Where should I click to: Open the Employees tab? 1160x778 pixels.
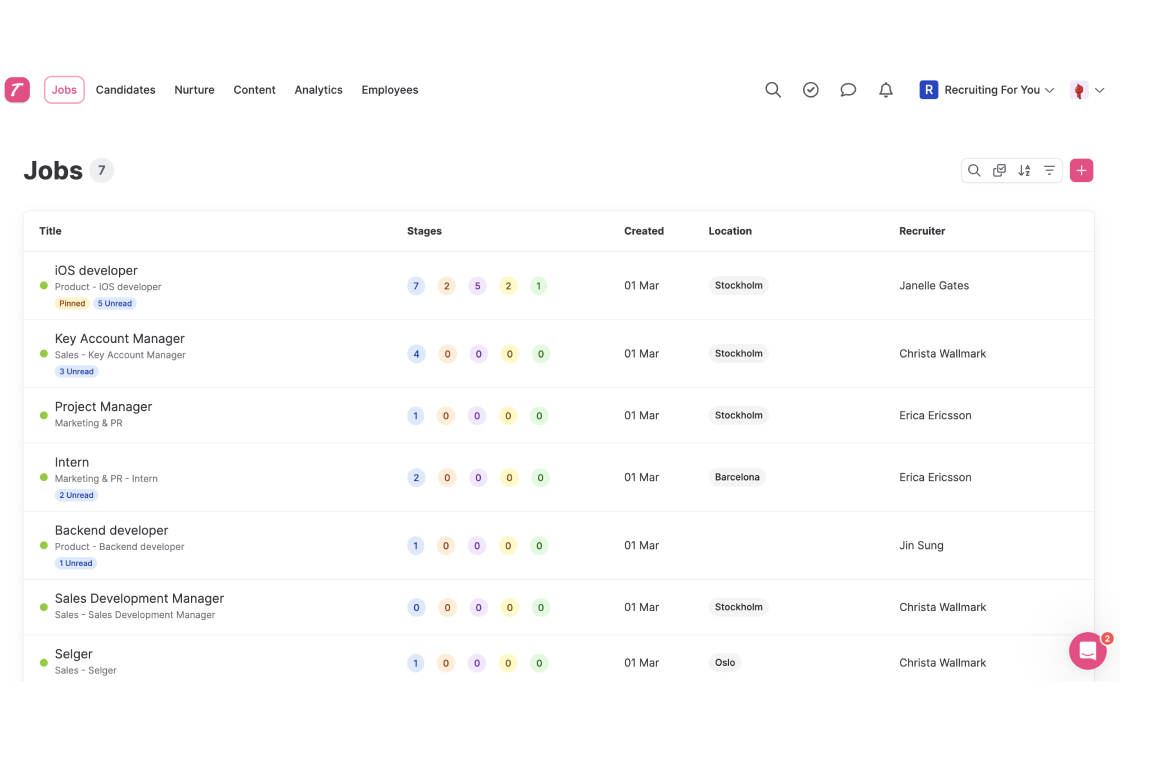pyautogui.click(x=390, y=89)
